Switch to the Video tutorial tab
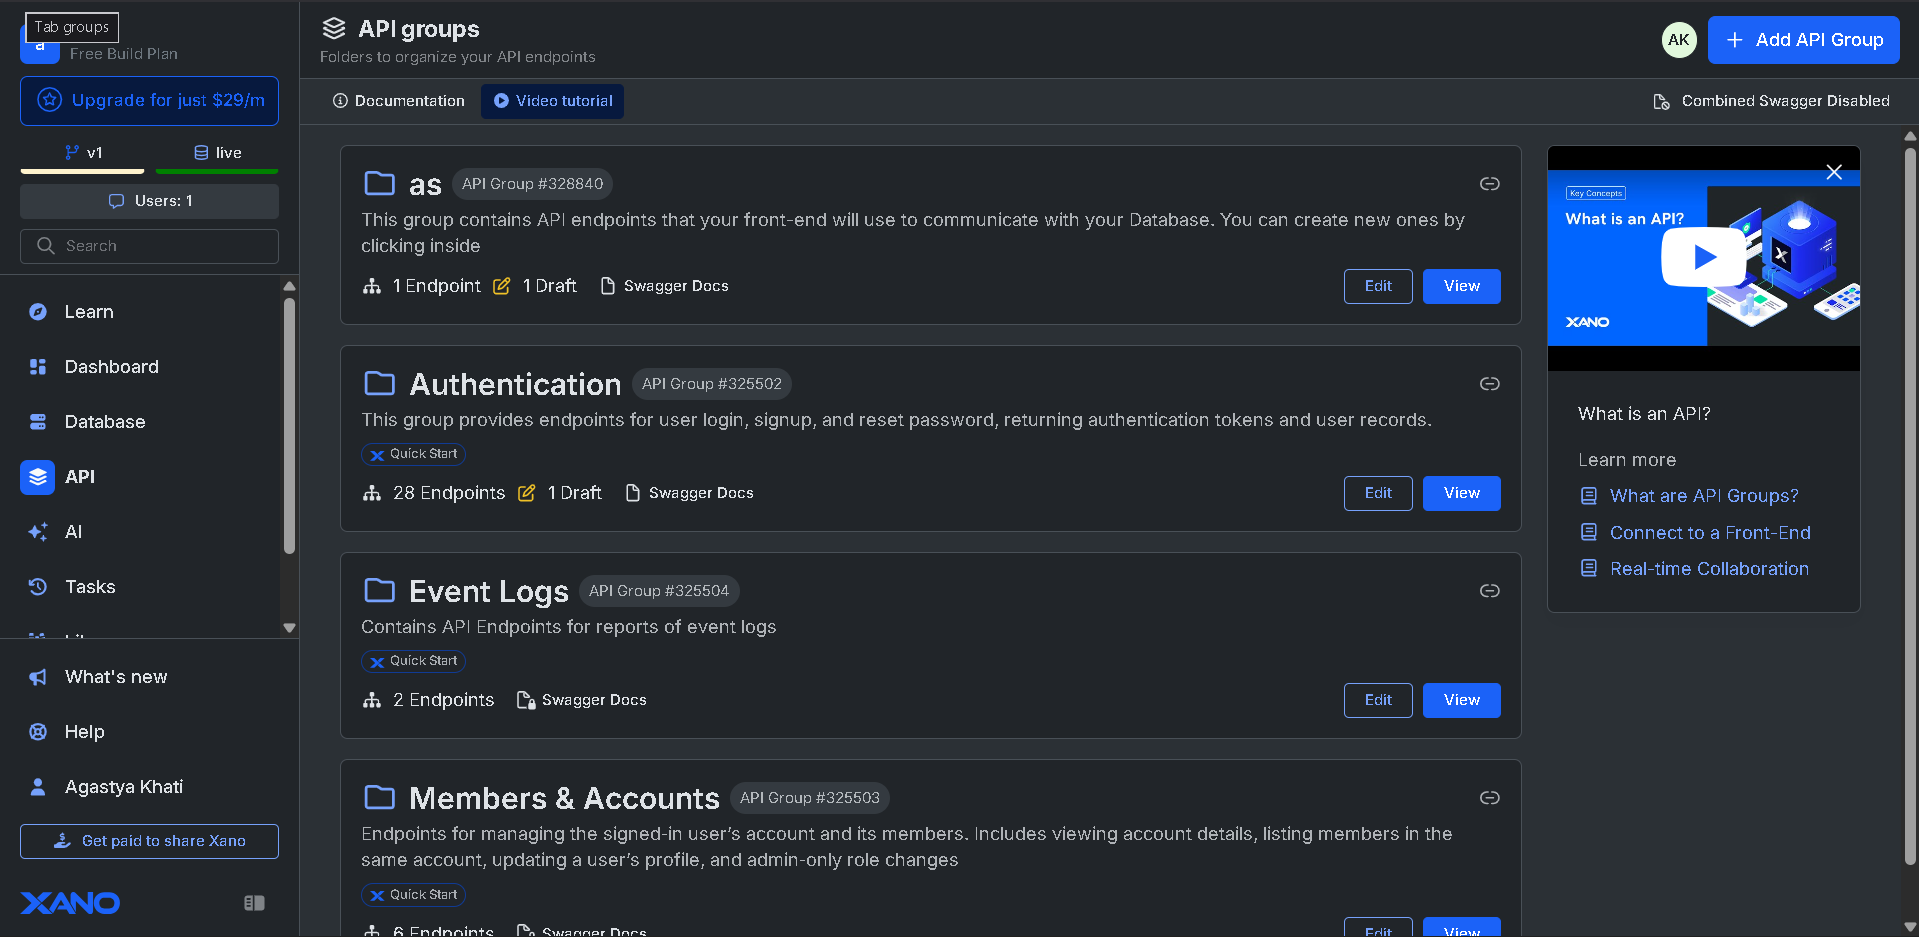The height and width of the screenshot is (937, 1919). point(552,101)
